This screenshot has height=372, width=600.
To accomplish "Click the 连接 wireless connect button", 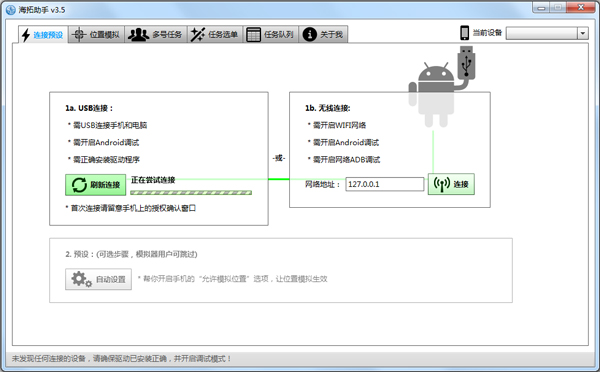I will pos(451,184).
